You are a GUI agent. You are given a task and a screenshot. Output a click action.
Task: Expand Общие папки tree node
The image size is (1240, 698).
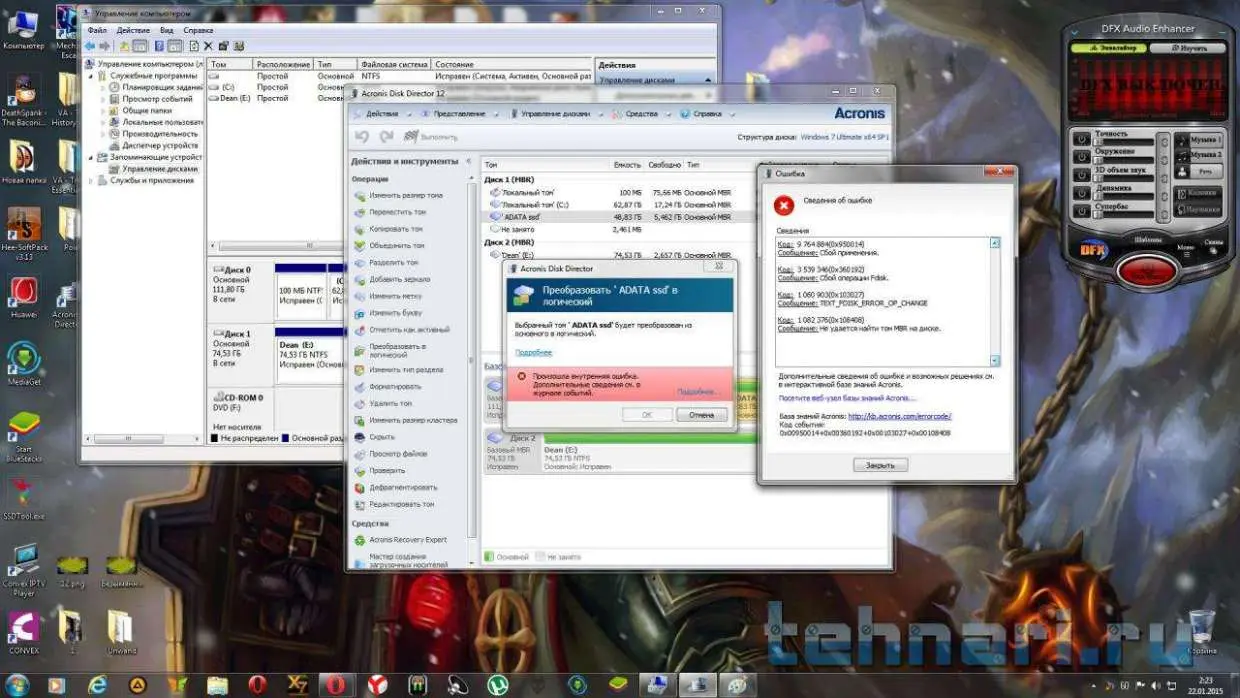(102, 111)
